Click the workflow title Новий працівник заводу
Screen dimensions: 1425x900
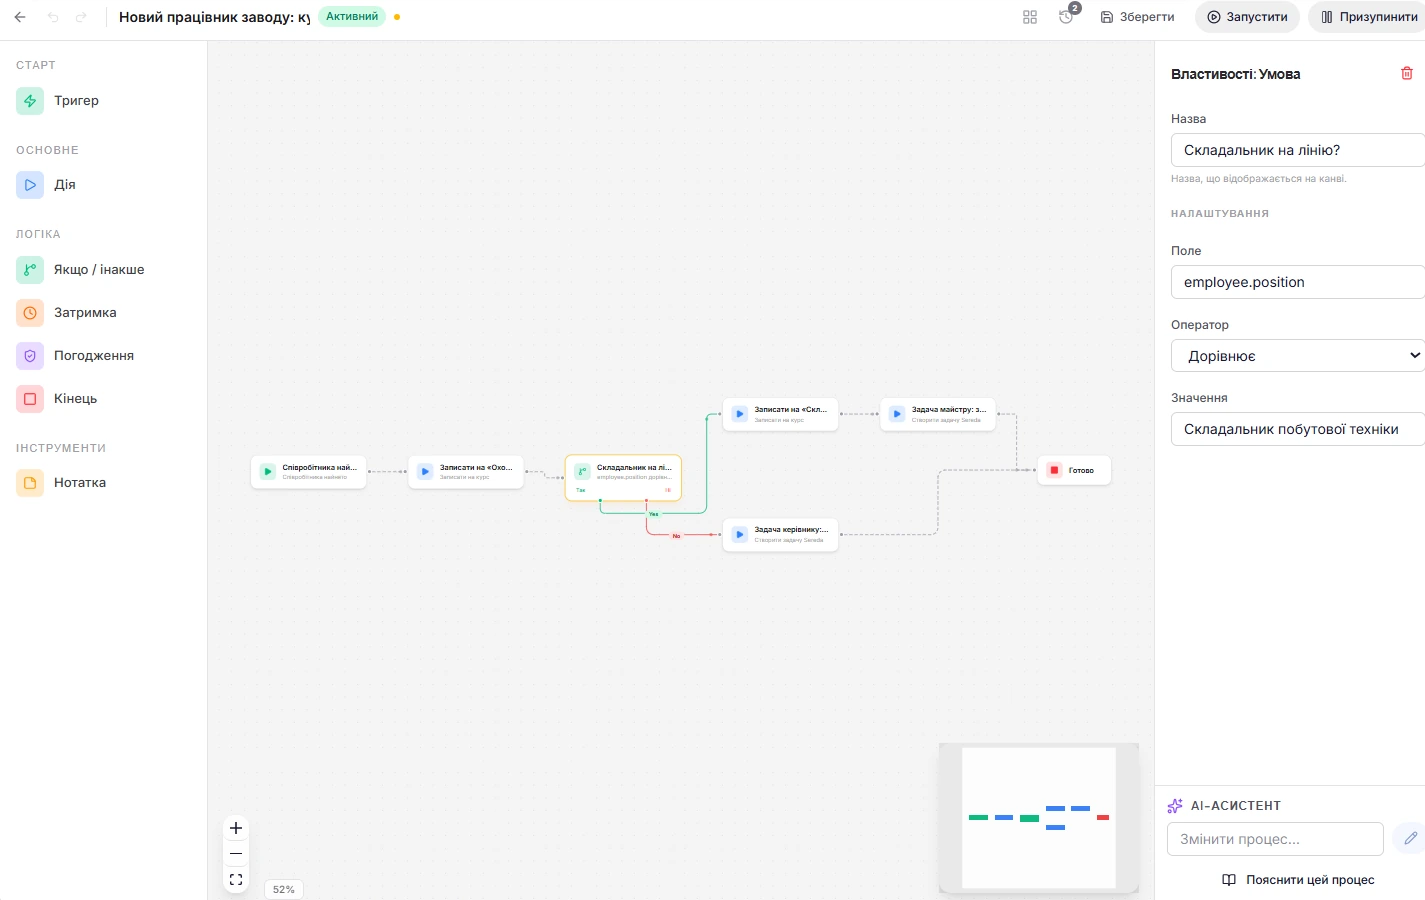(x=214, y=17)
